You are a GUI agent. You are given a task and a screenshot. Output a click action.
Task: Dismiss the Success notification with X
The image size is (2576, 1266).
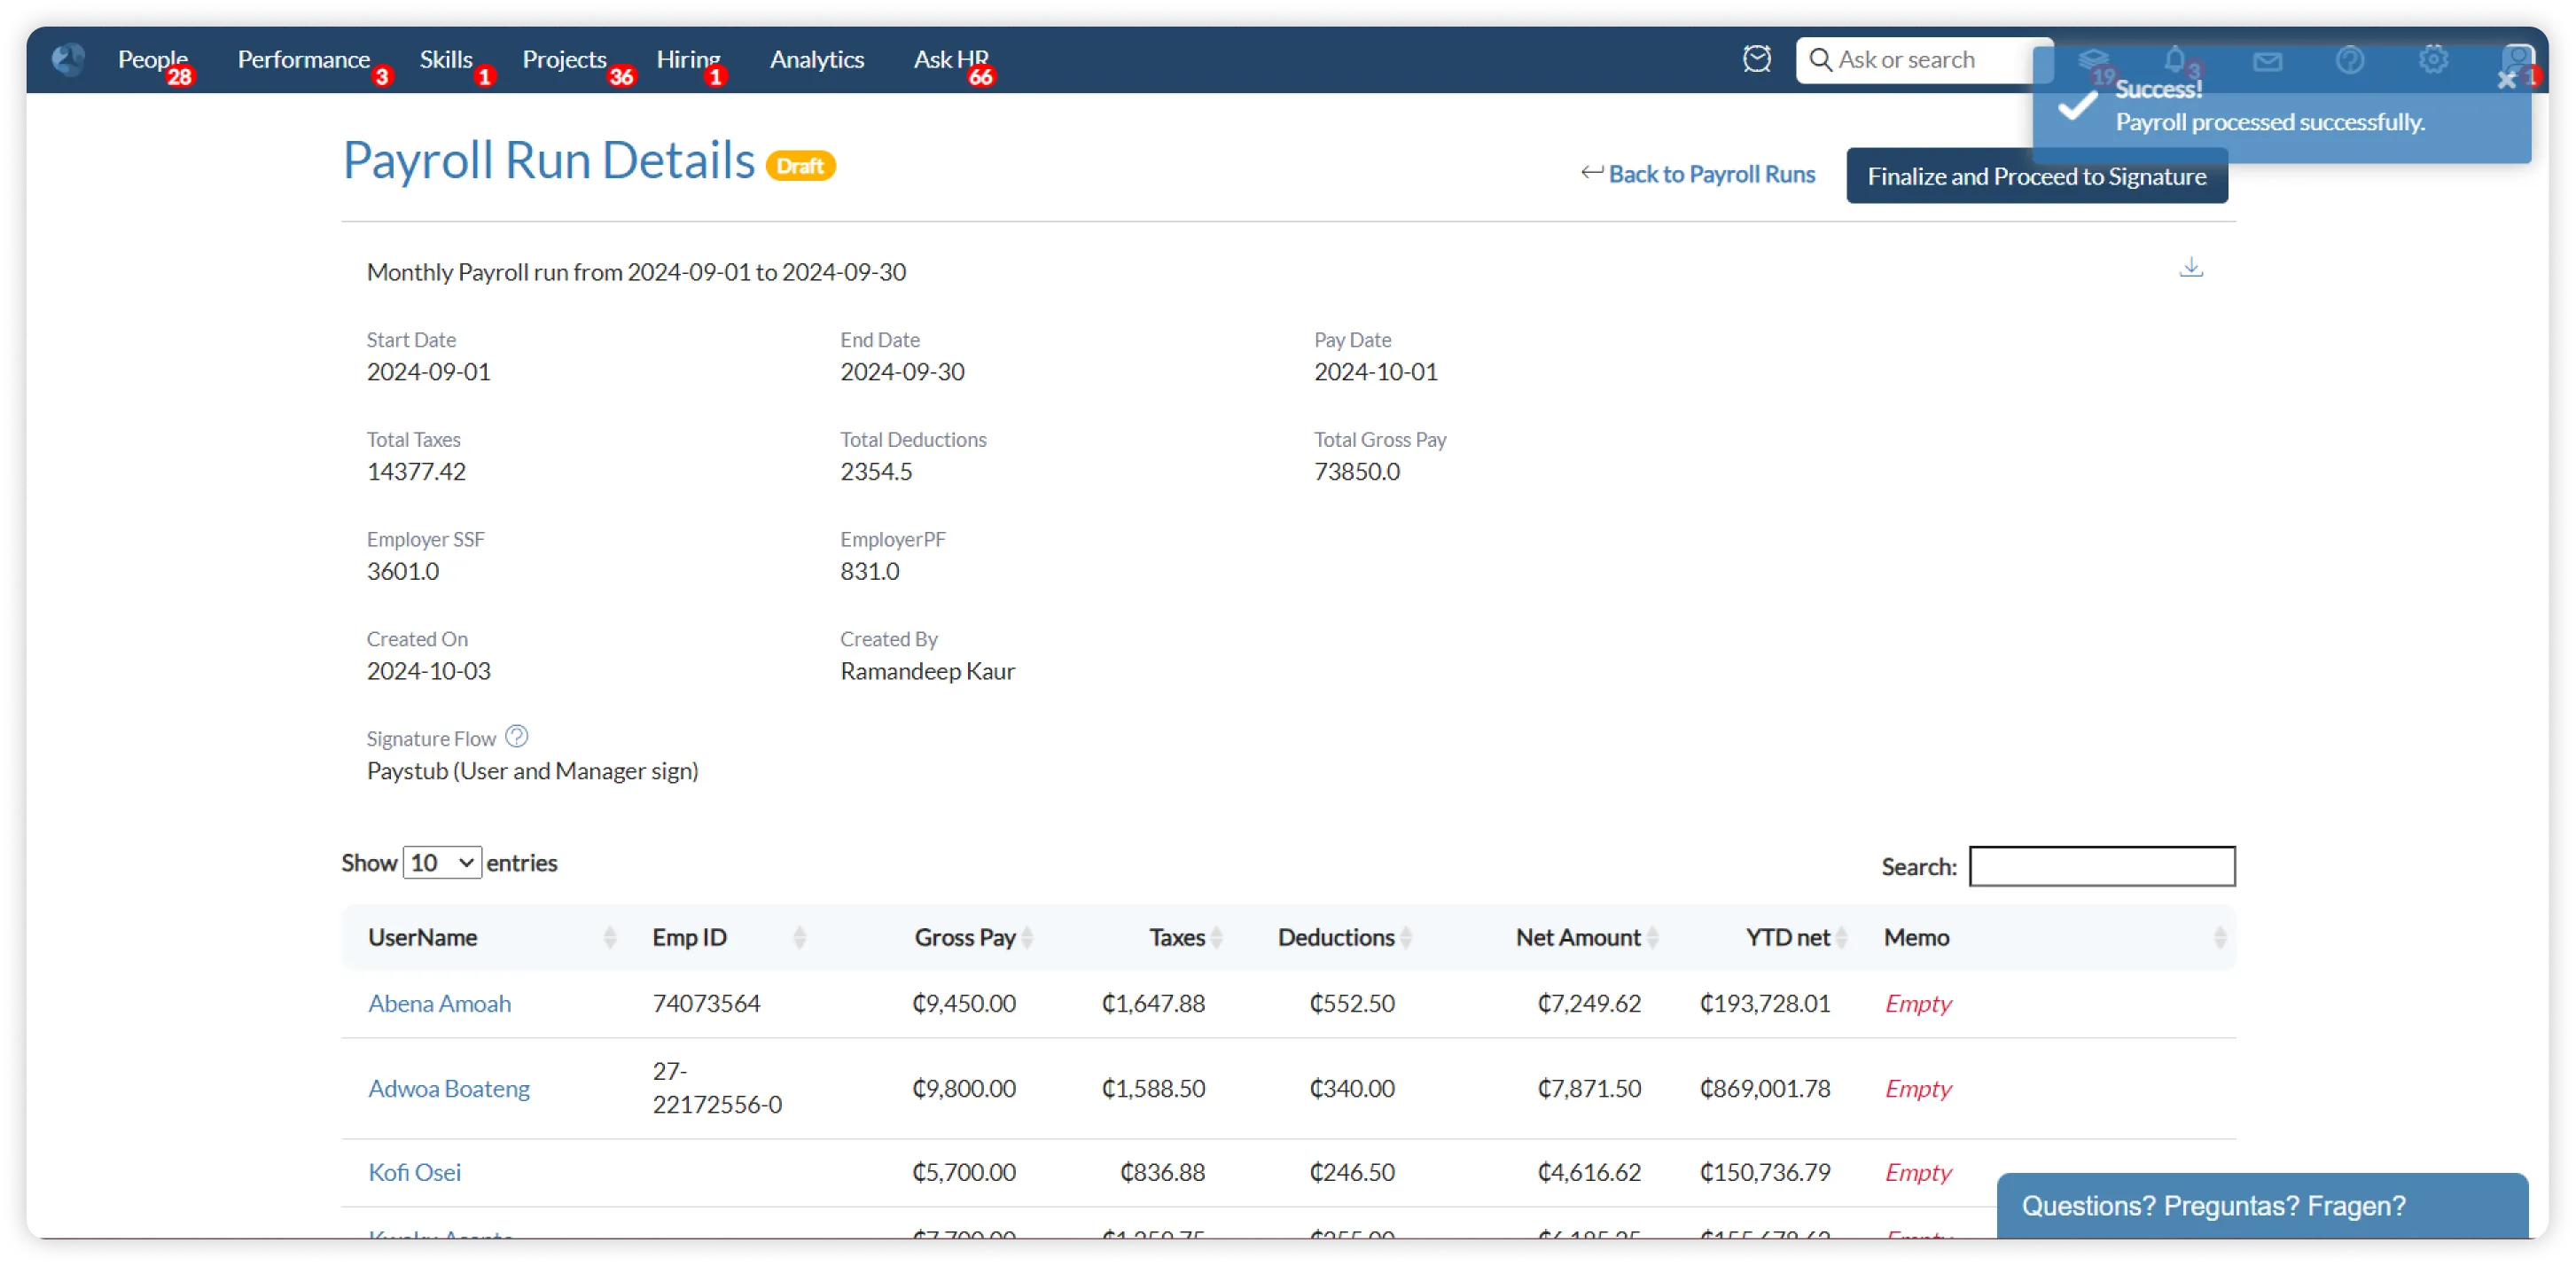click(x=2506, y=80)
